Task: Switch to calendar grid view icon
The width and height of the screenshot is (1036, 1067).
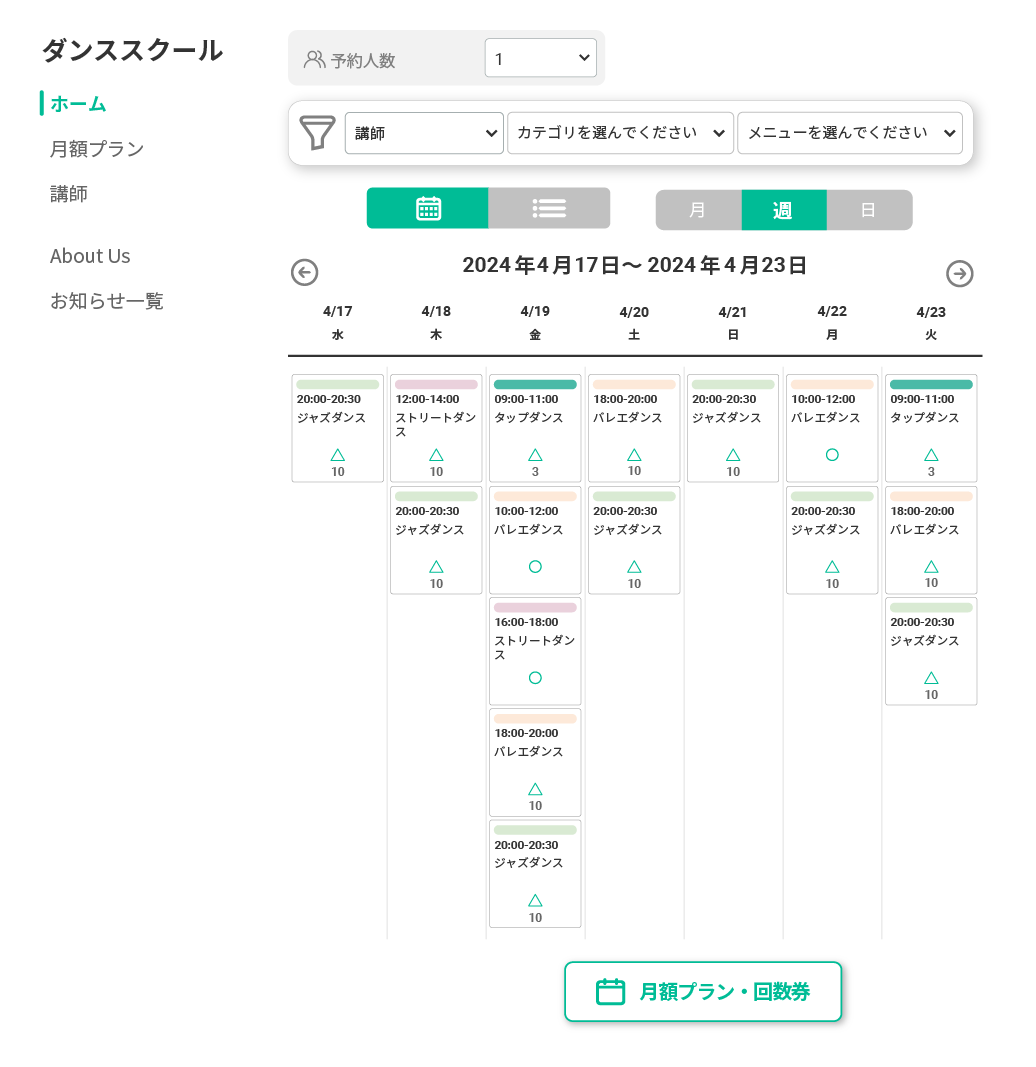Action: 427,208
